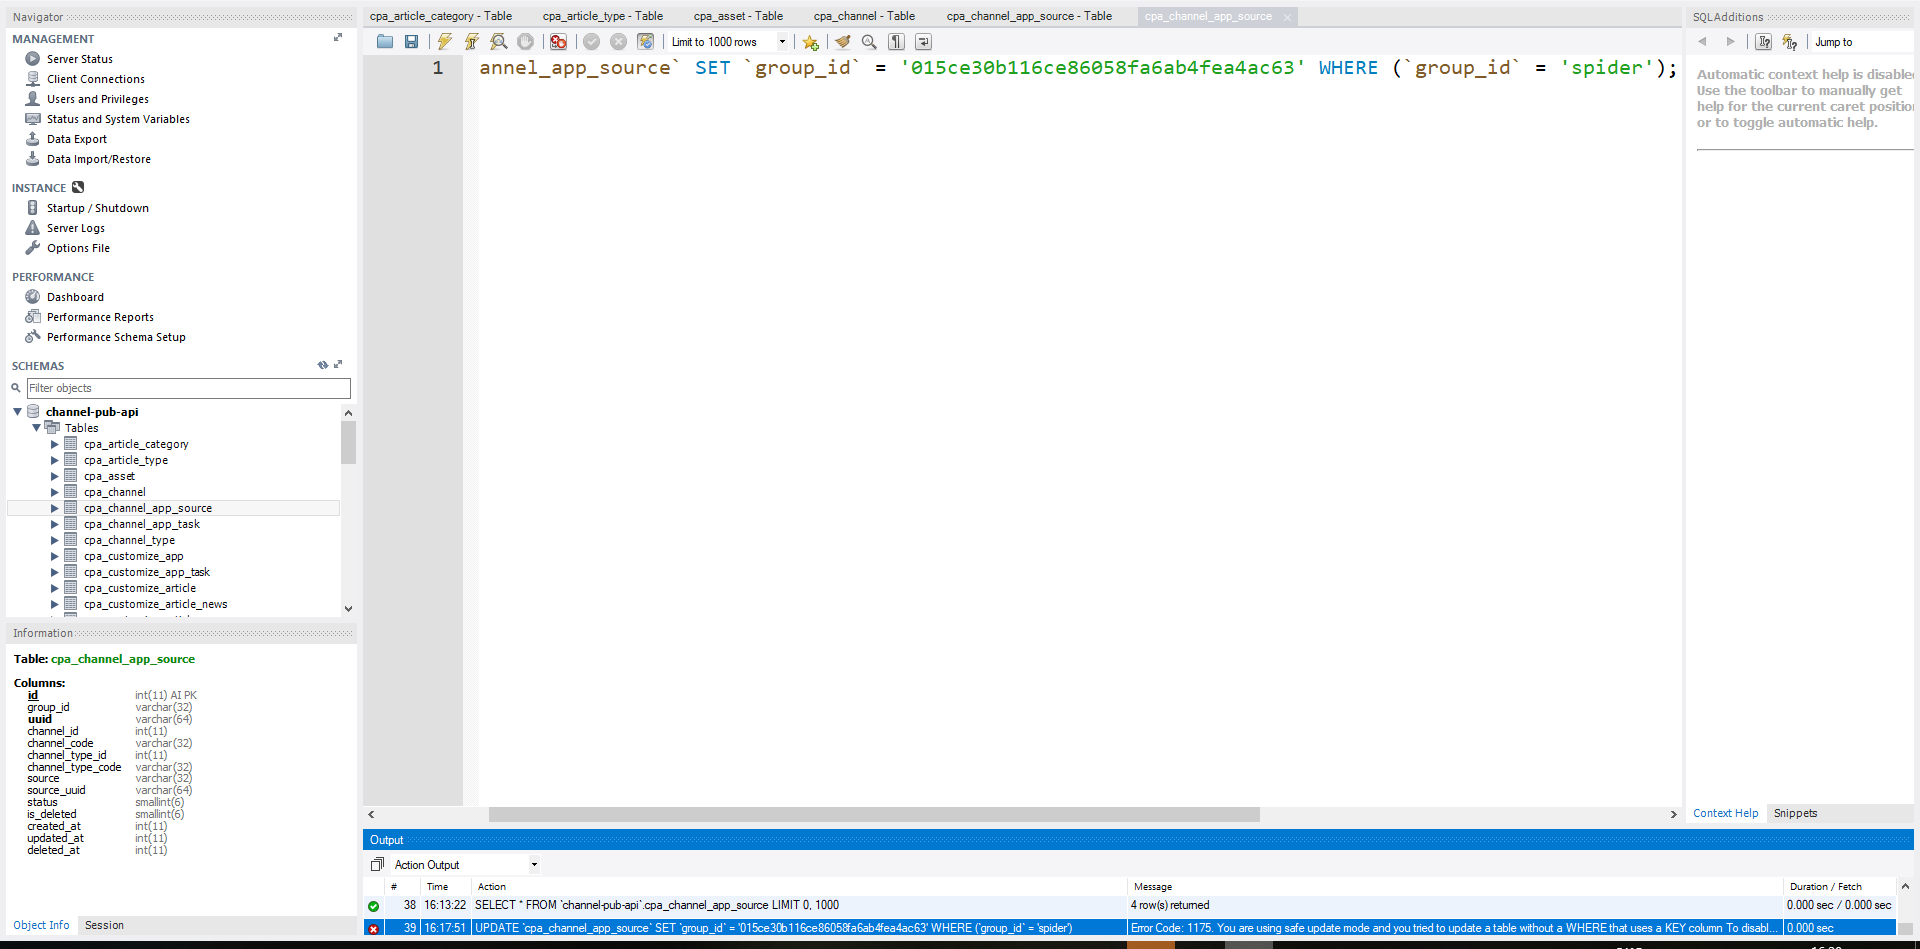This screenshot has height=949, width=1920.
Task: Expand the cpa_channel_app_task table node
Action: [55, 524]
